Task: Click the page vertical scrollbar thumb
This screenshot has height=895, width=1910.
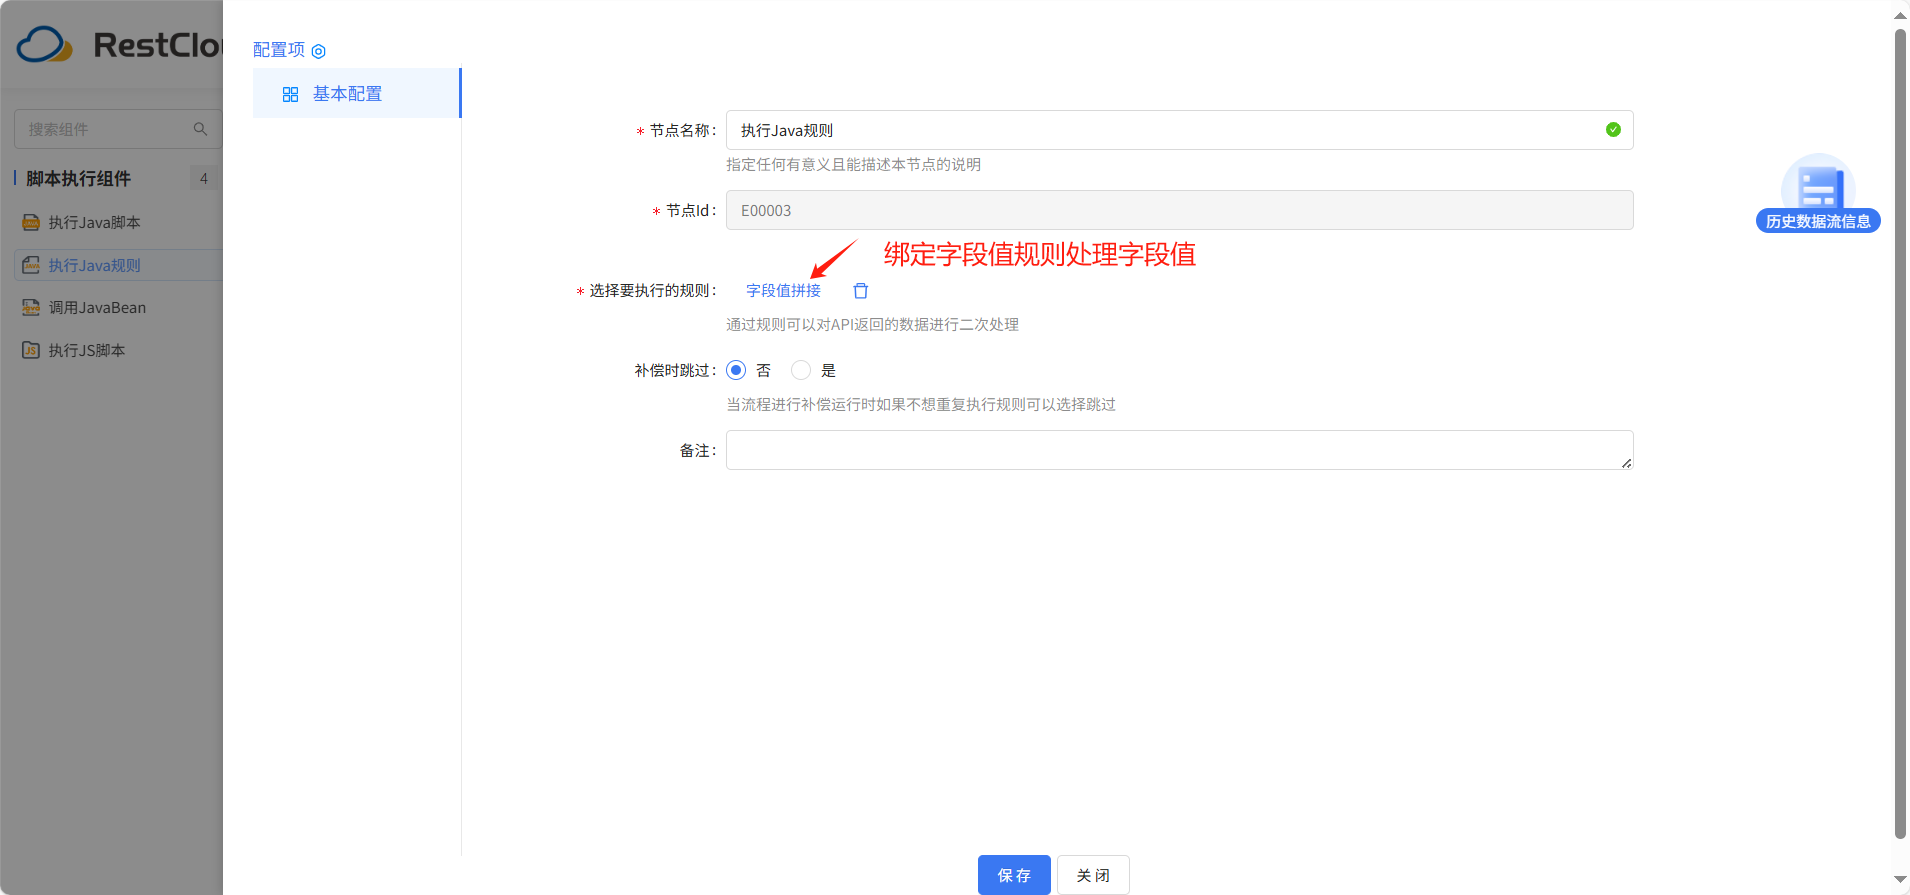Action: tap(1901, 435)
